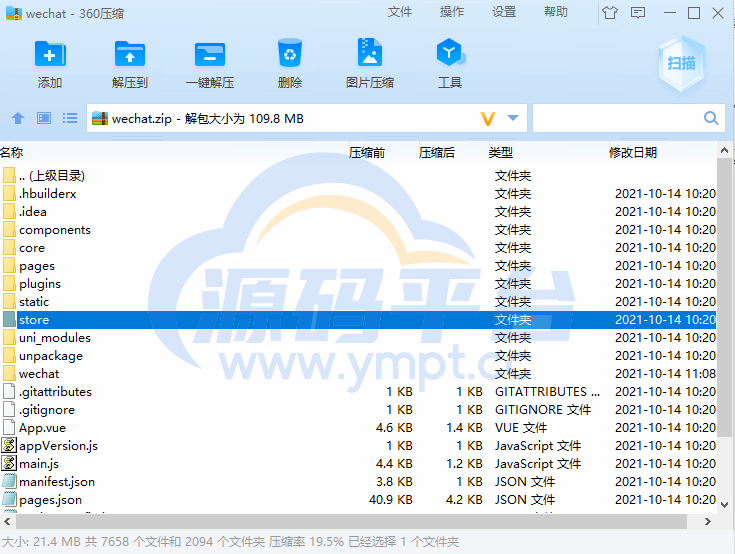
Task: Open the Operations (操作) menu
Action: pyautogui.click(x=452, y=12)
